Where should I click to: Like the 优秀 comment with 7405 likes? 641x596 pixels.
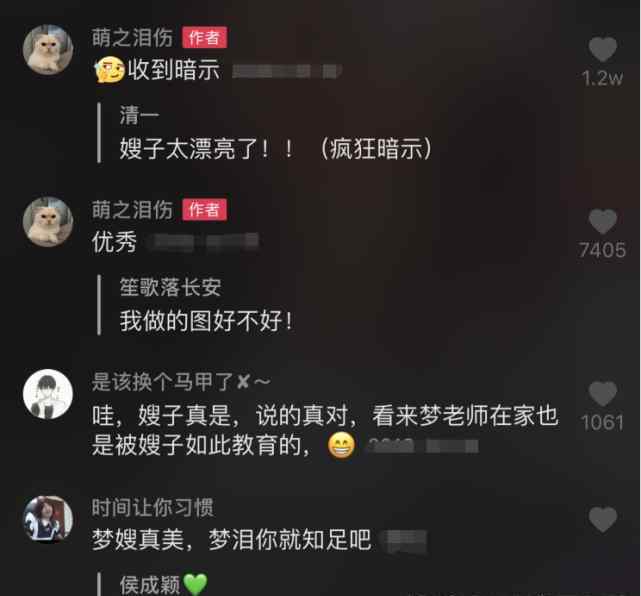[603, 222]
